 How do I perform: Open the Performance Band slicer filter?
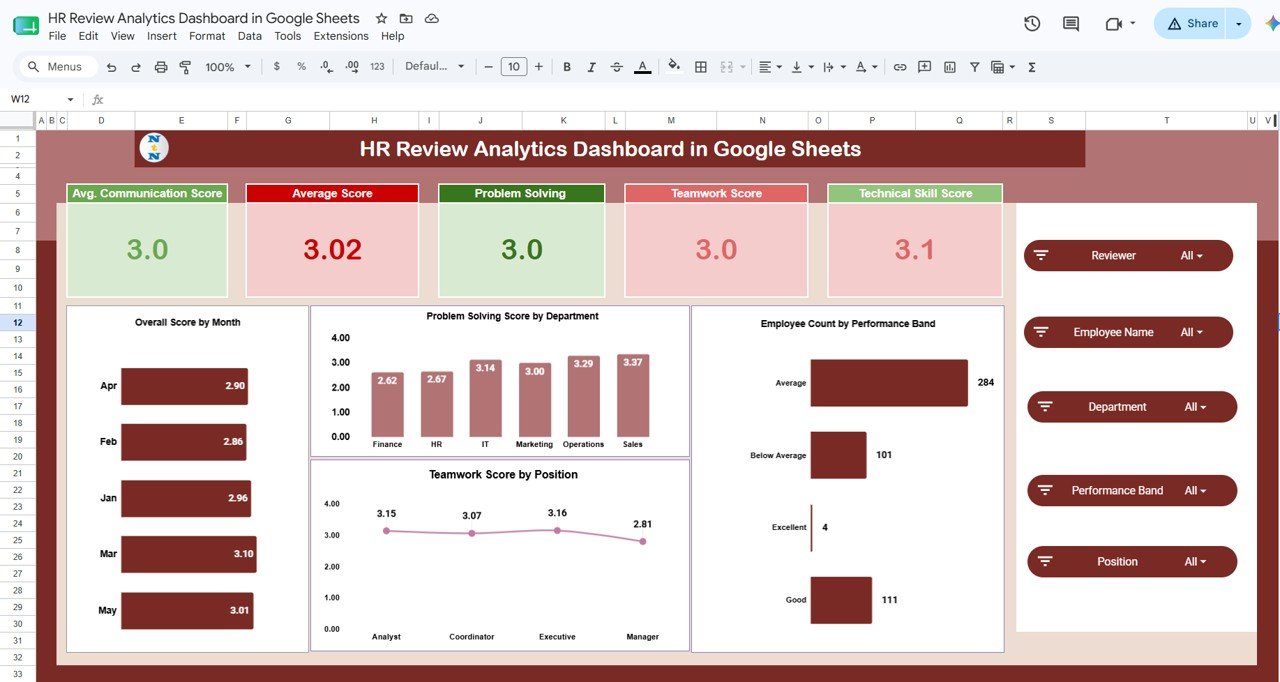click(x=1132, y=490)
